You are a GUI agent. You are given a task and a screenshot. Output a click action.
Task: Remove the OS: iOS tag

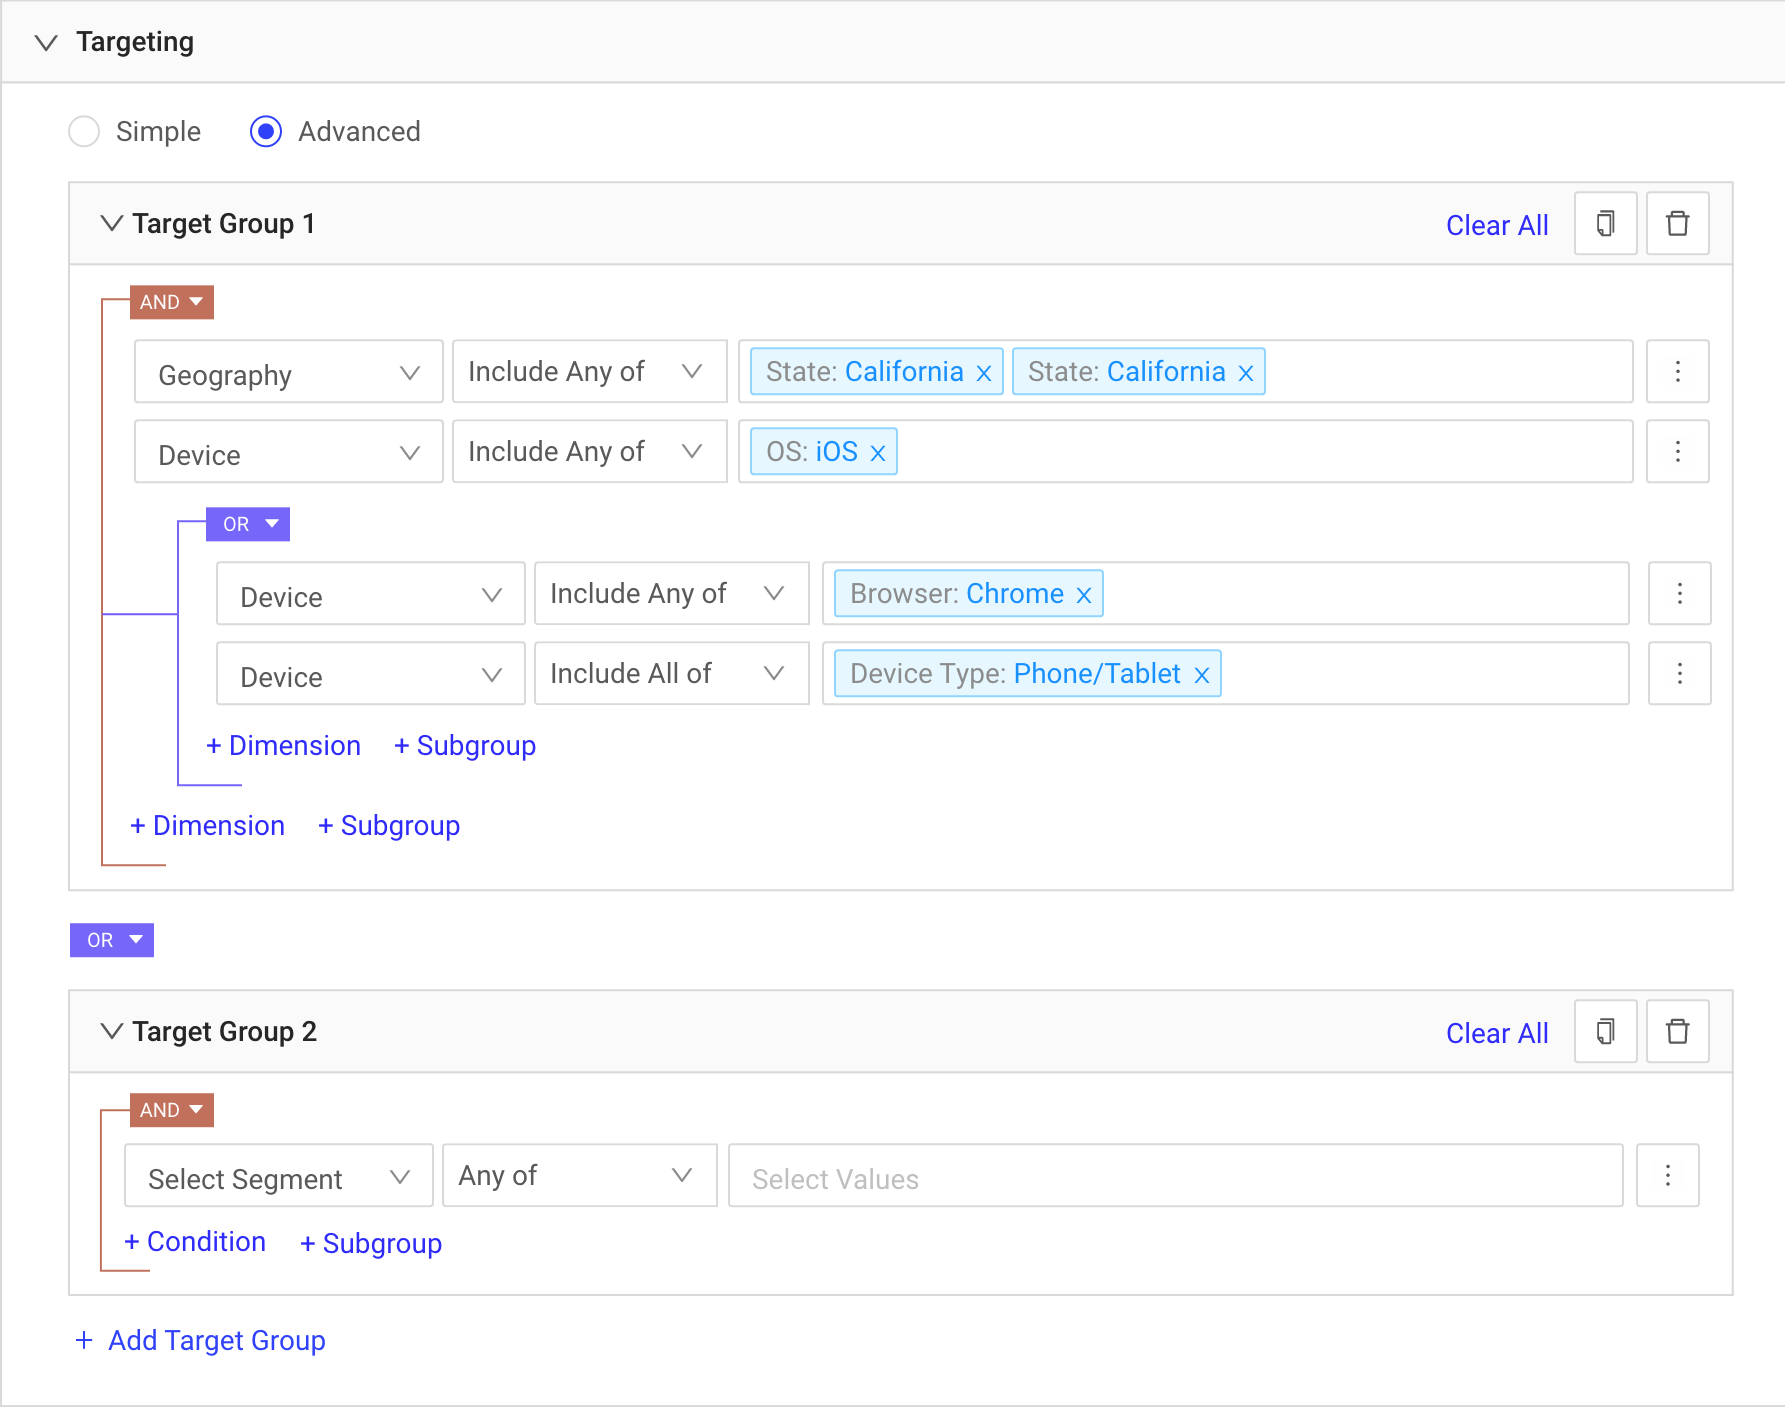click(878, 453)
